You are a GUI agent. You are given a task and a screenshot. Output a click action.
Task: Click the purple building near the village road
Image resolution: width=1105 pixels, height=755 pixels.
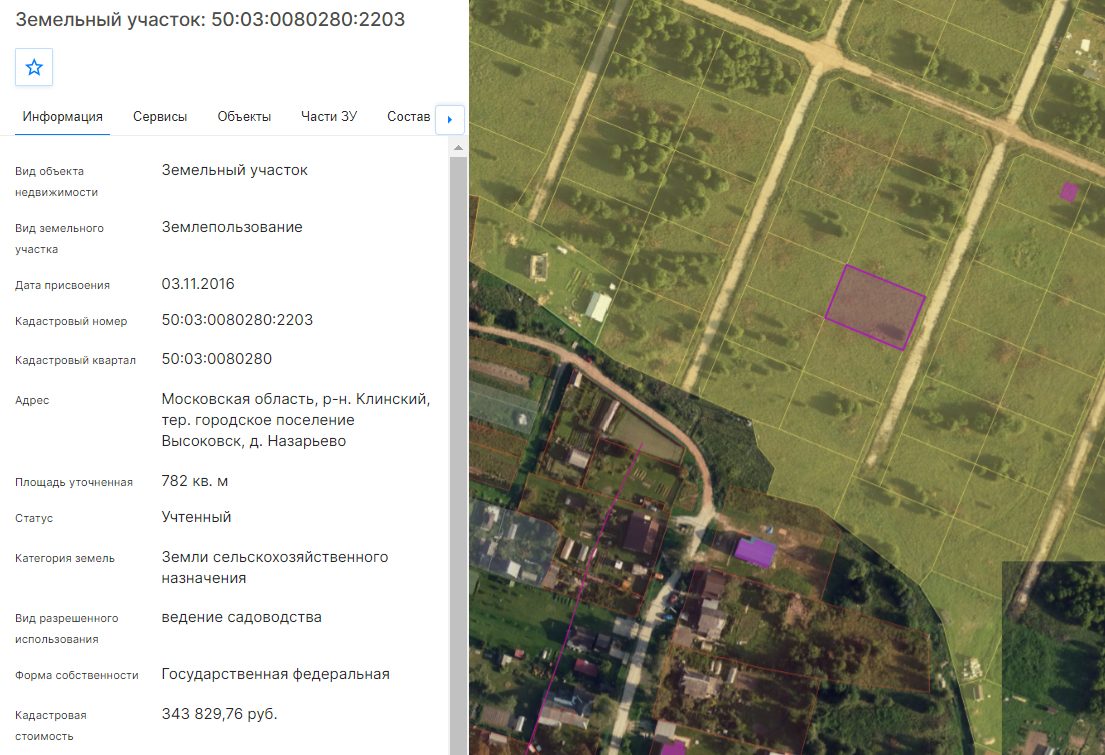[x=755, y=552]
